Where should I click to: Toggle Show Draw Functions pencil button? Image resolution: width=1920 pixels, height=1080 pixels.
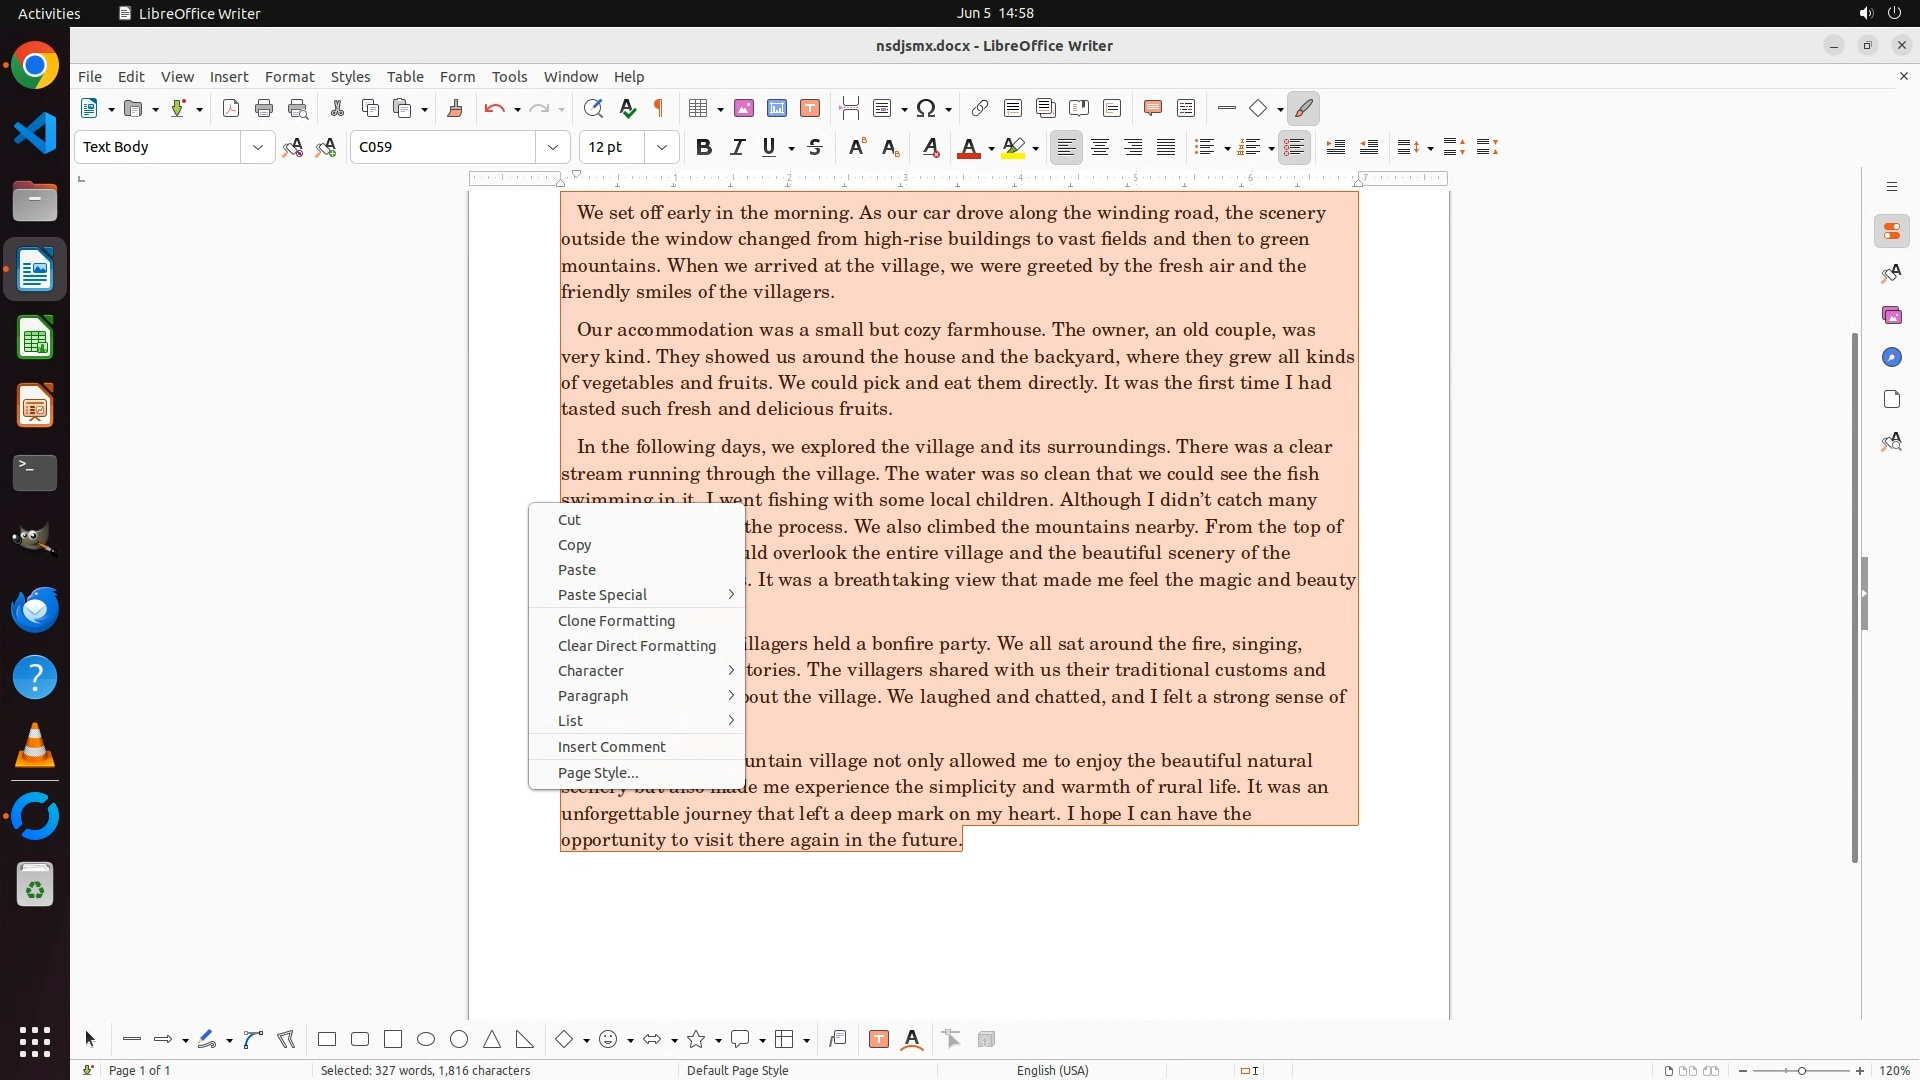(x=1303, y=109)
